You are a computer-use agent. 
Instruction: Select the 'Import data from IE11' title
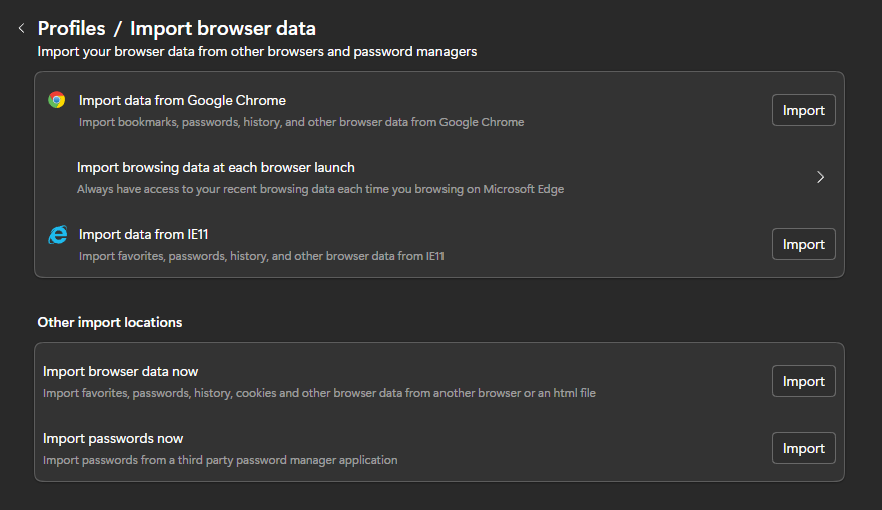pyautogui.click(x=143, y=234)
